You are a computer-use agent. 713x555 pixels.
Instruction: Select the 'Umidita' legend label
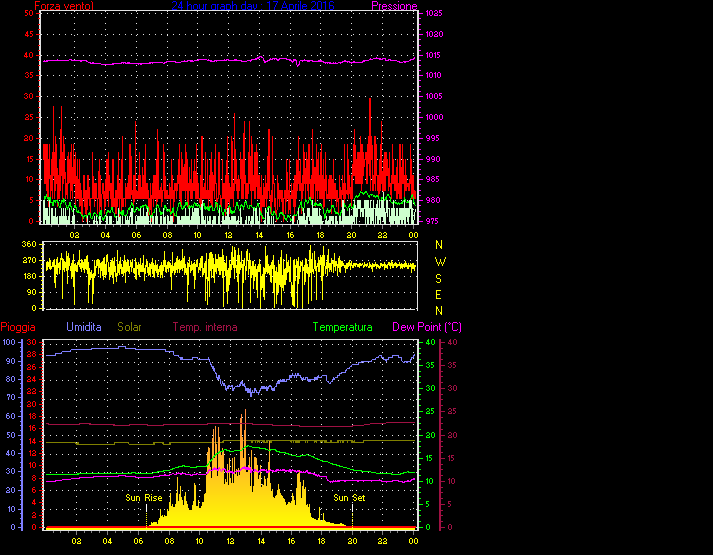[x=84, y=327]
